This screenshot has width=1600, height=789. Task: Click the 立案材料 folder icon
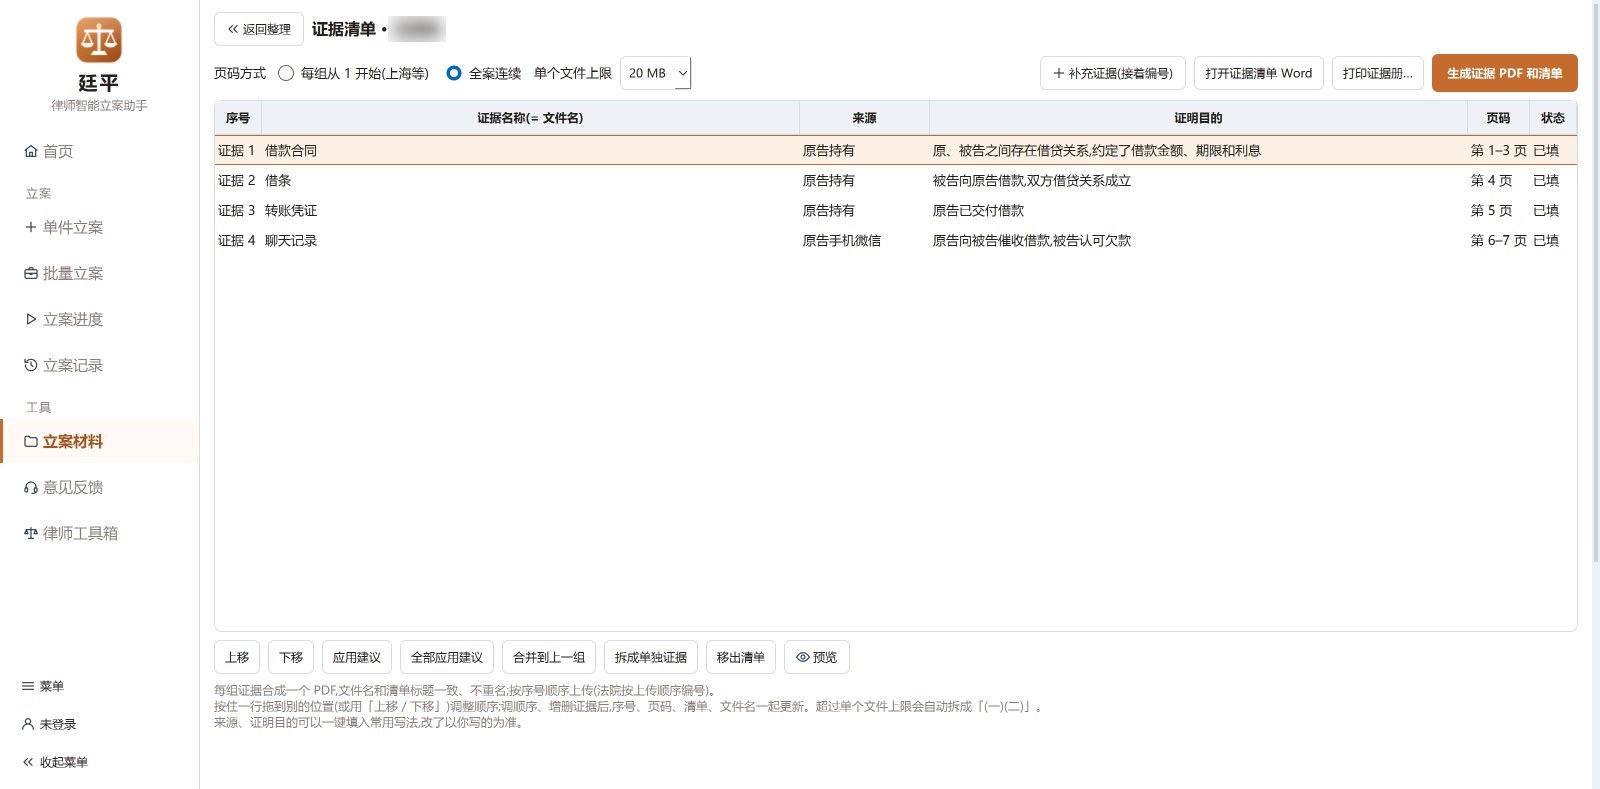31,441
